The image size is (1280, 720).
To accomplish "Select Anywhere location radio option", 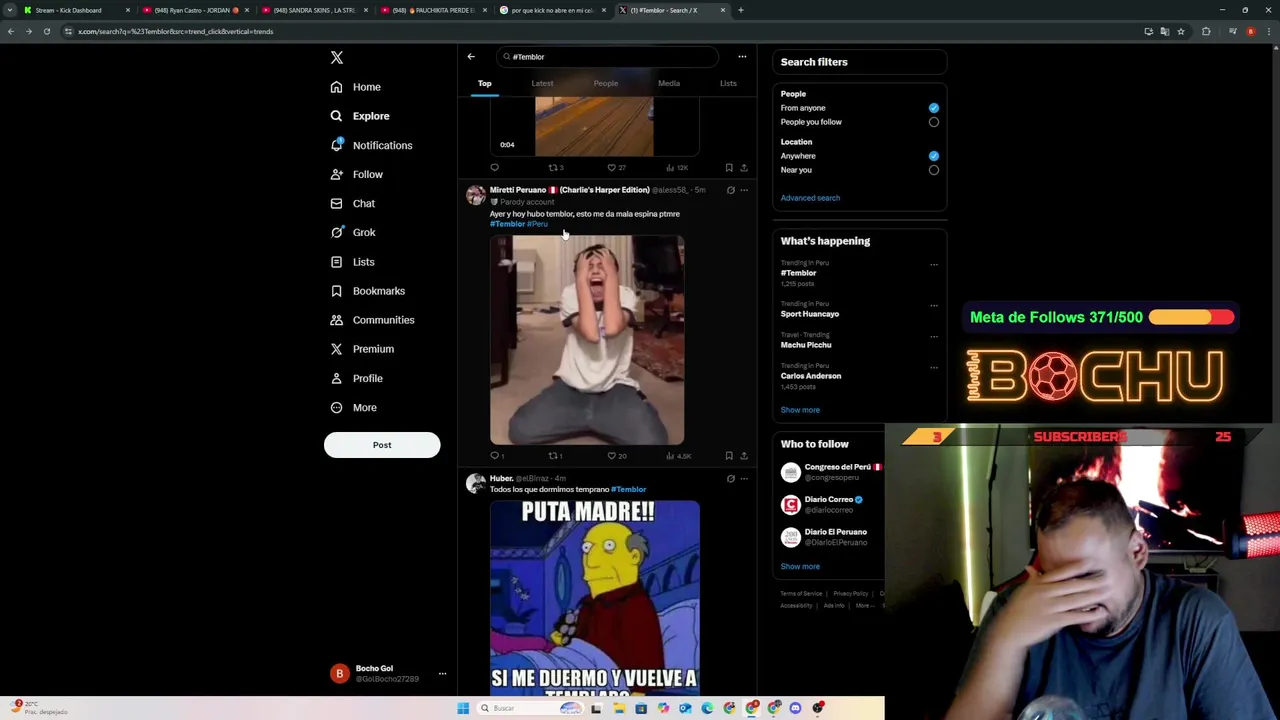I will pos(934,156).
